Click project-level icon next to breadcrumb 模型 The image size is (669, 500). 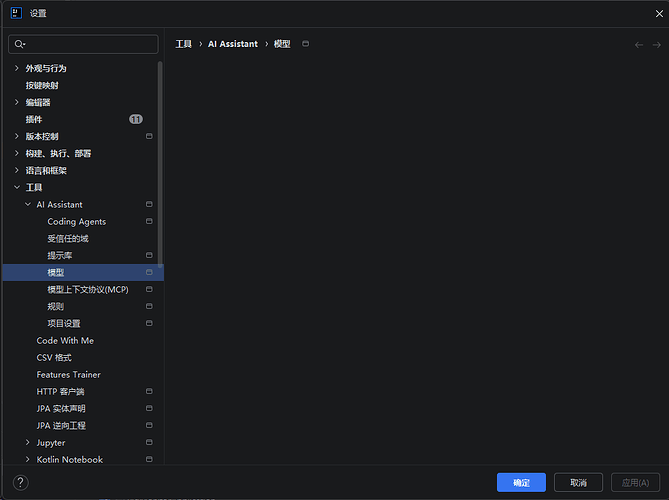[x=305, y=44]
